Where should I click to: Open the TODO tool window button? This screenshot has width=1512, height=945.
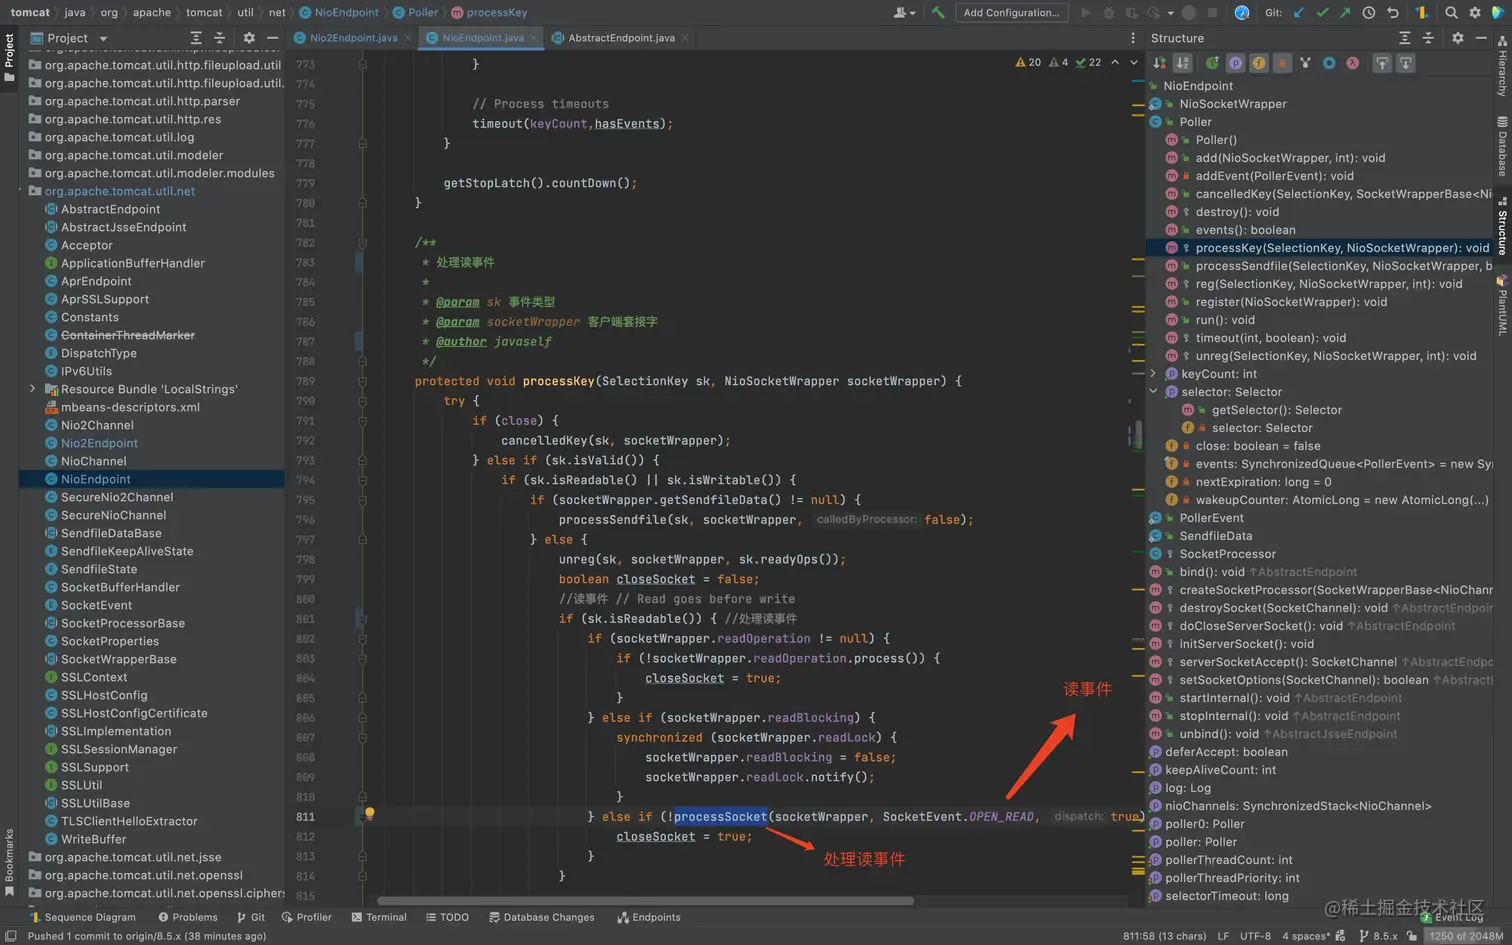447,917
